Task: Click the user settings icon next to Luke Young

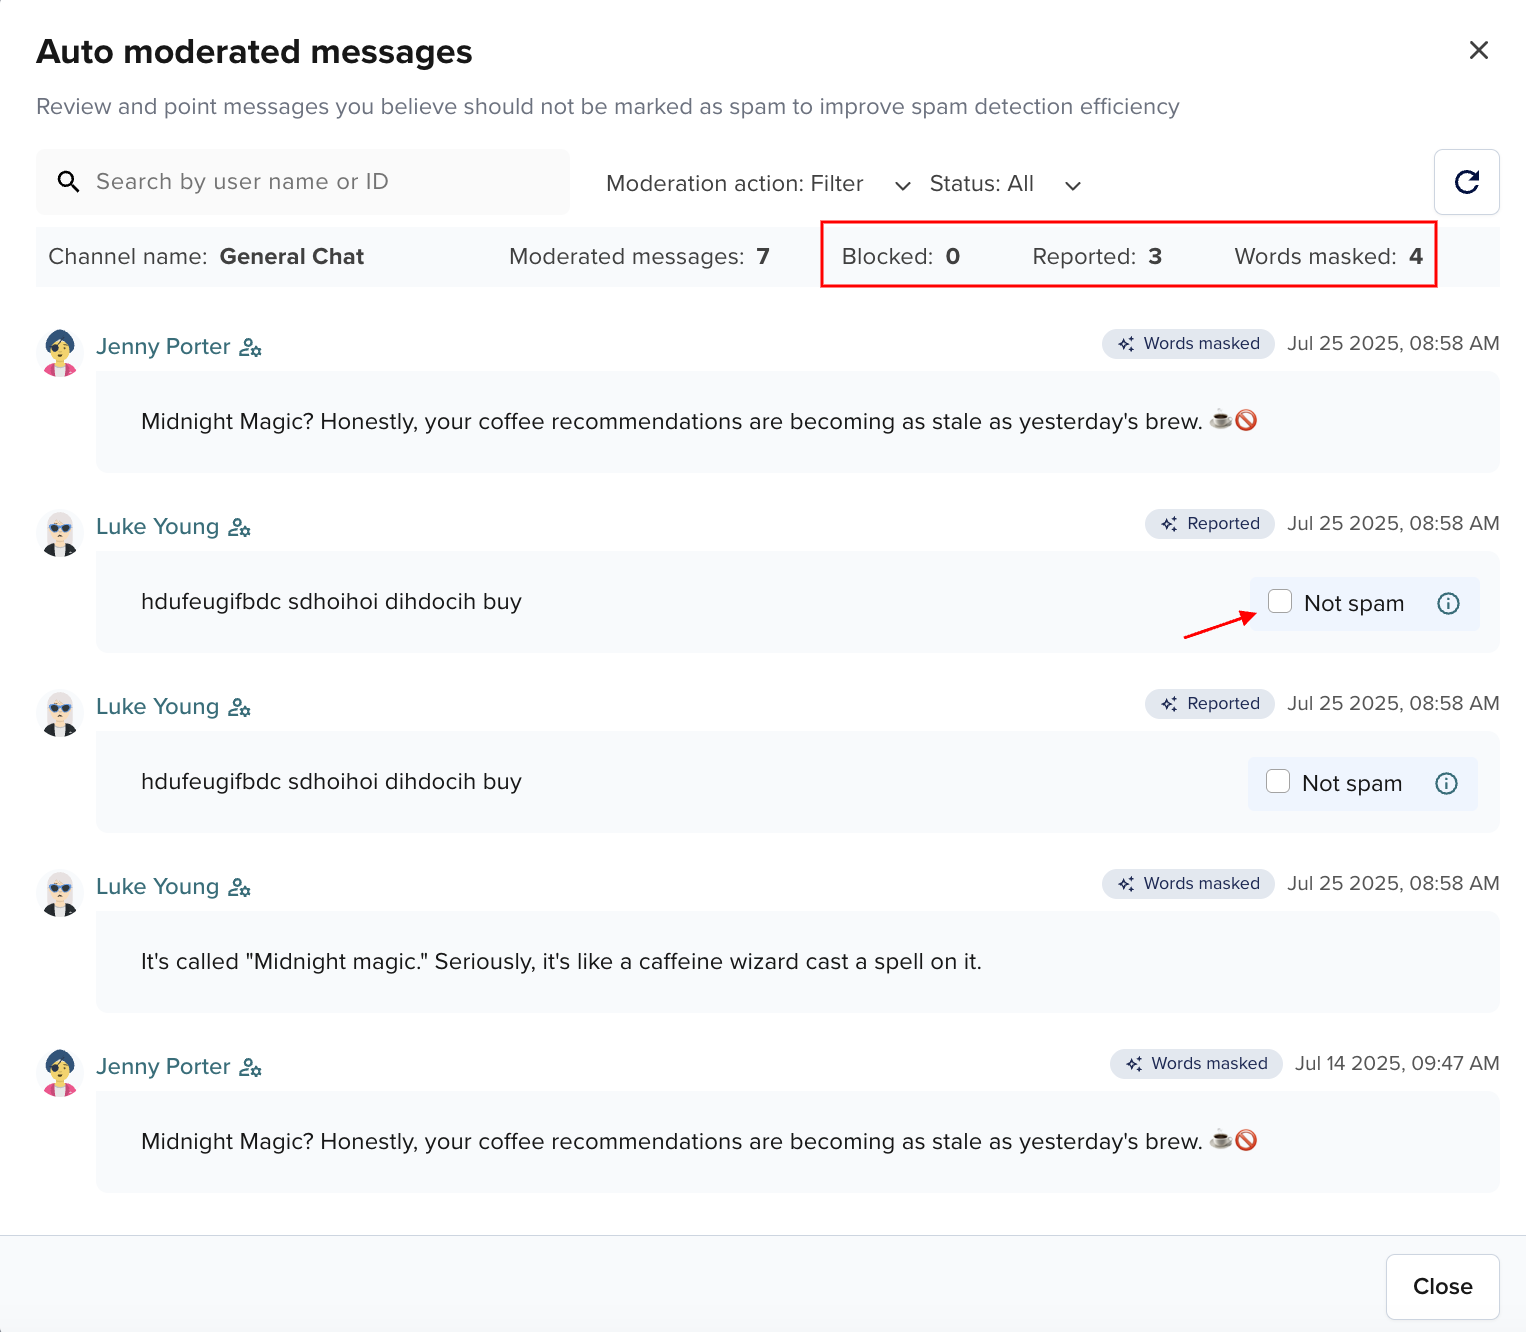Action: [239, 527]
